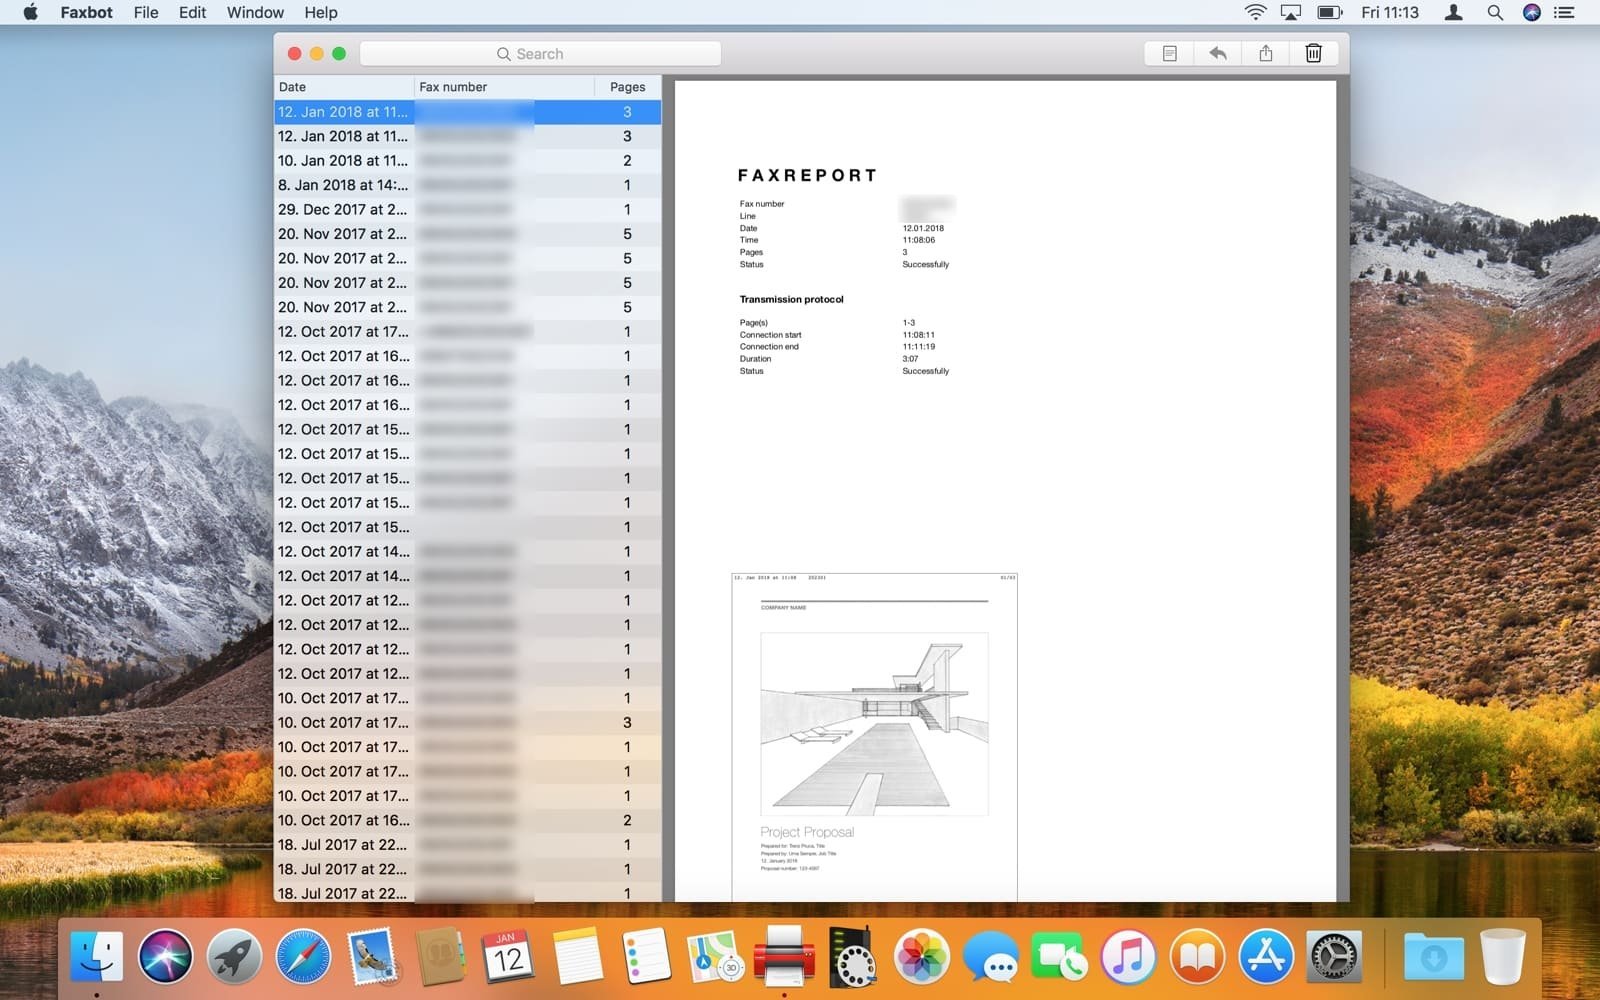Open the Window menu

(x=255, y=13)
